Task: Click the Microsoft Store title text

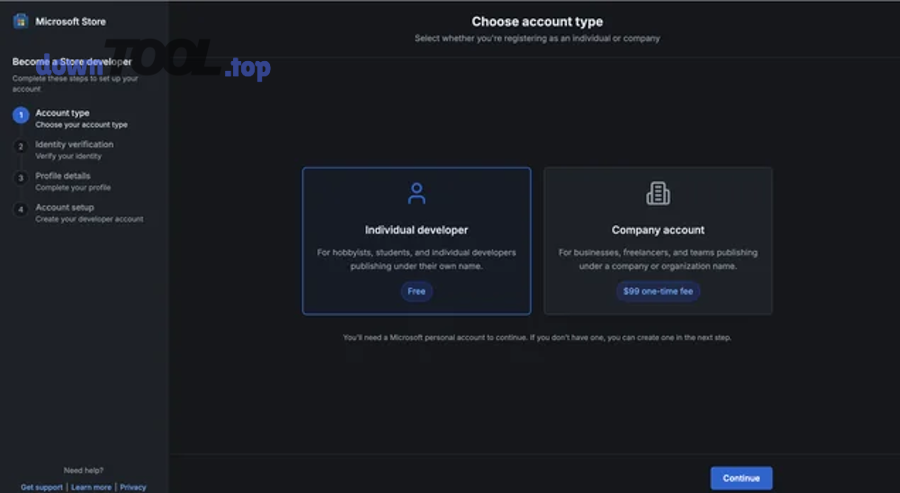Action: click(71, 22)
